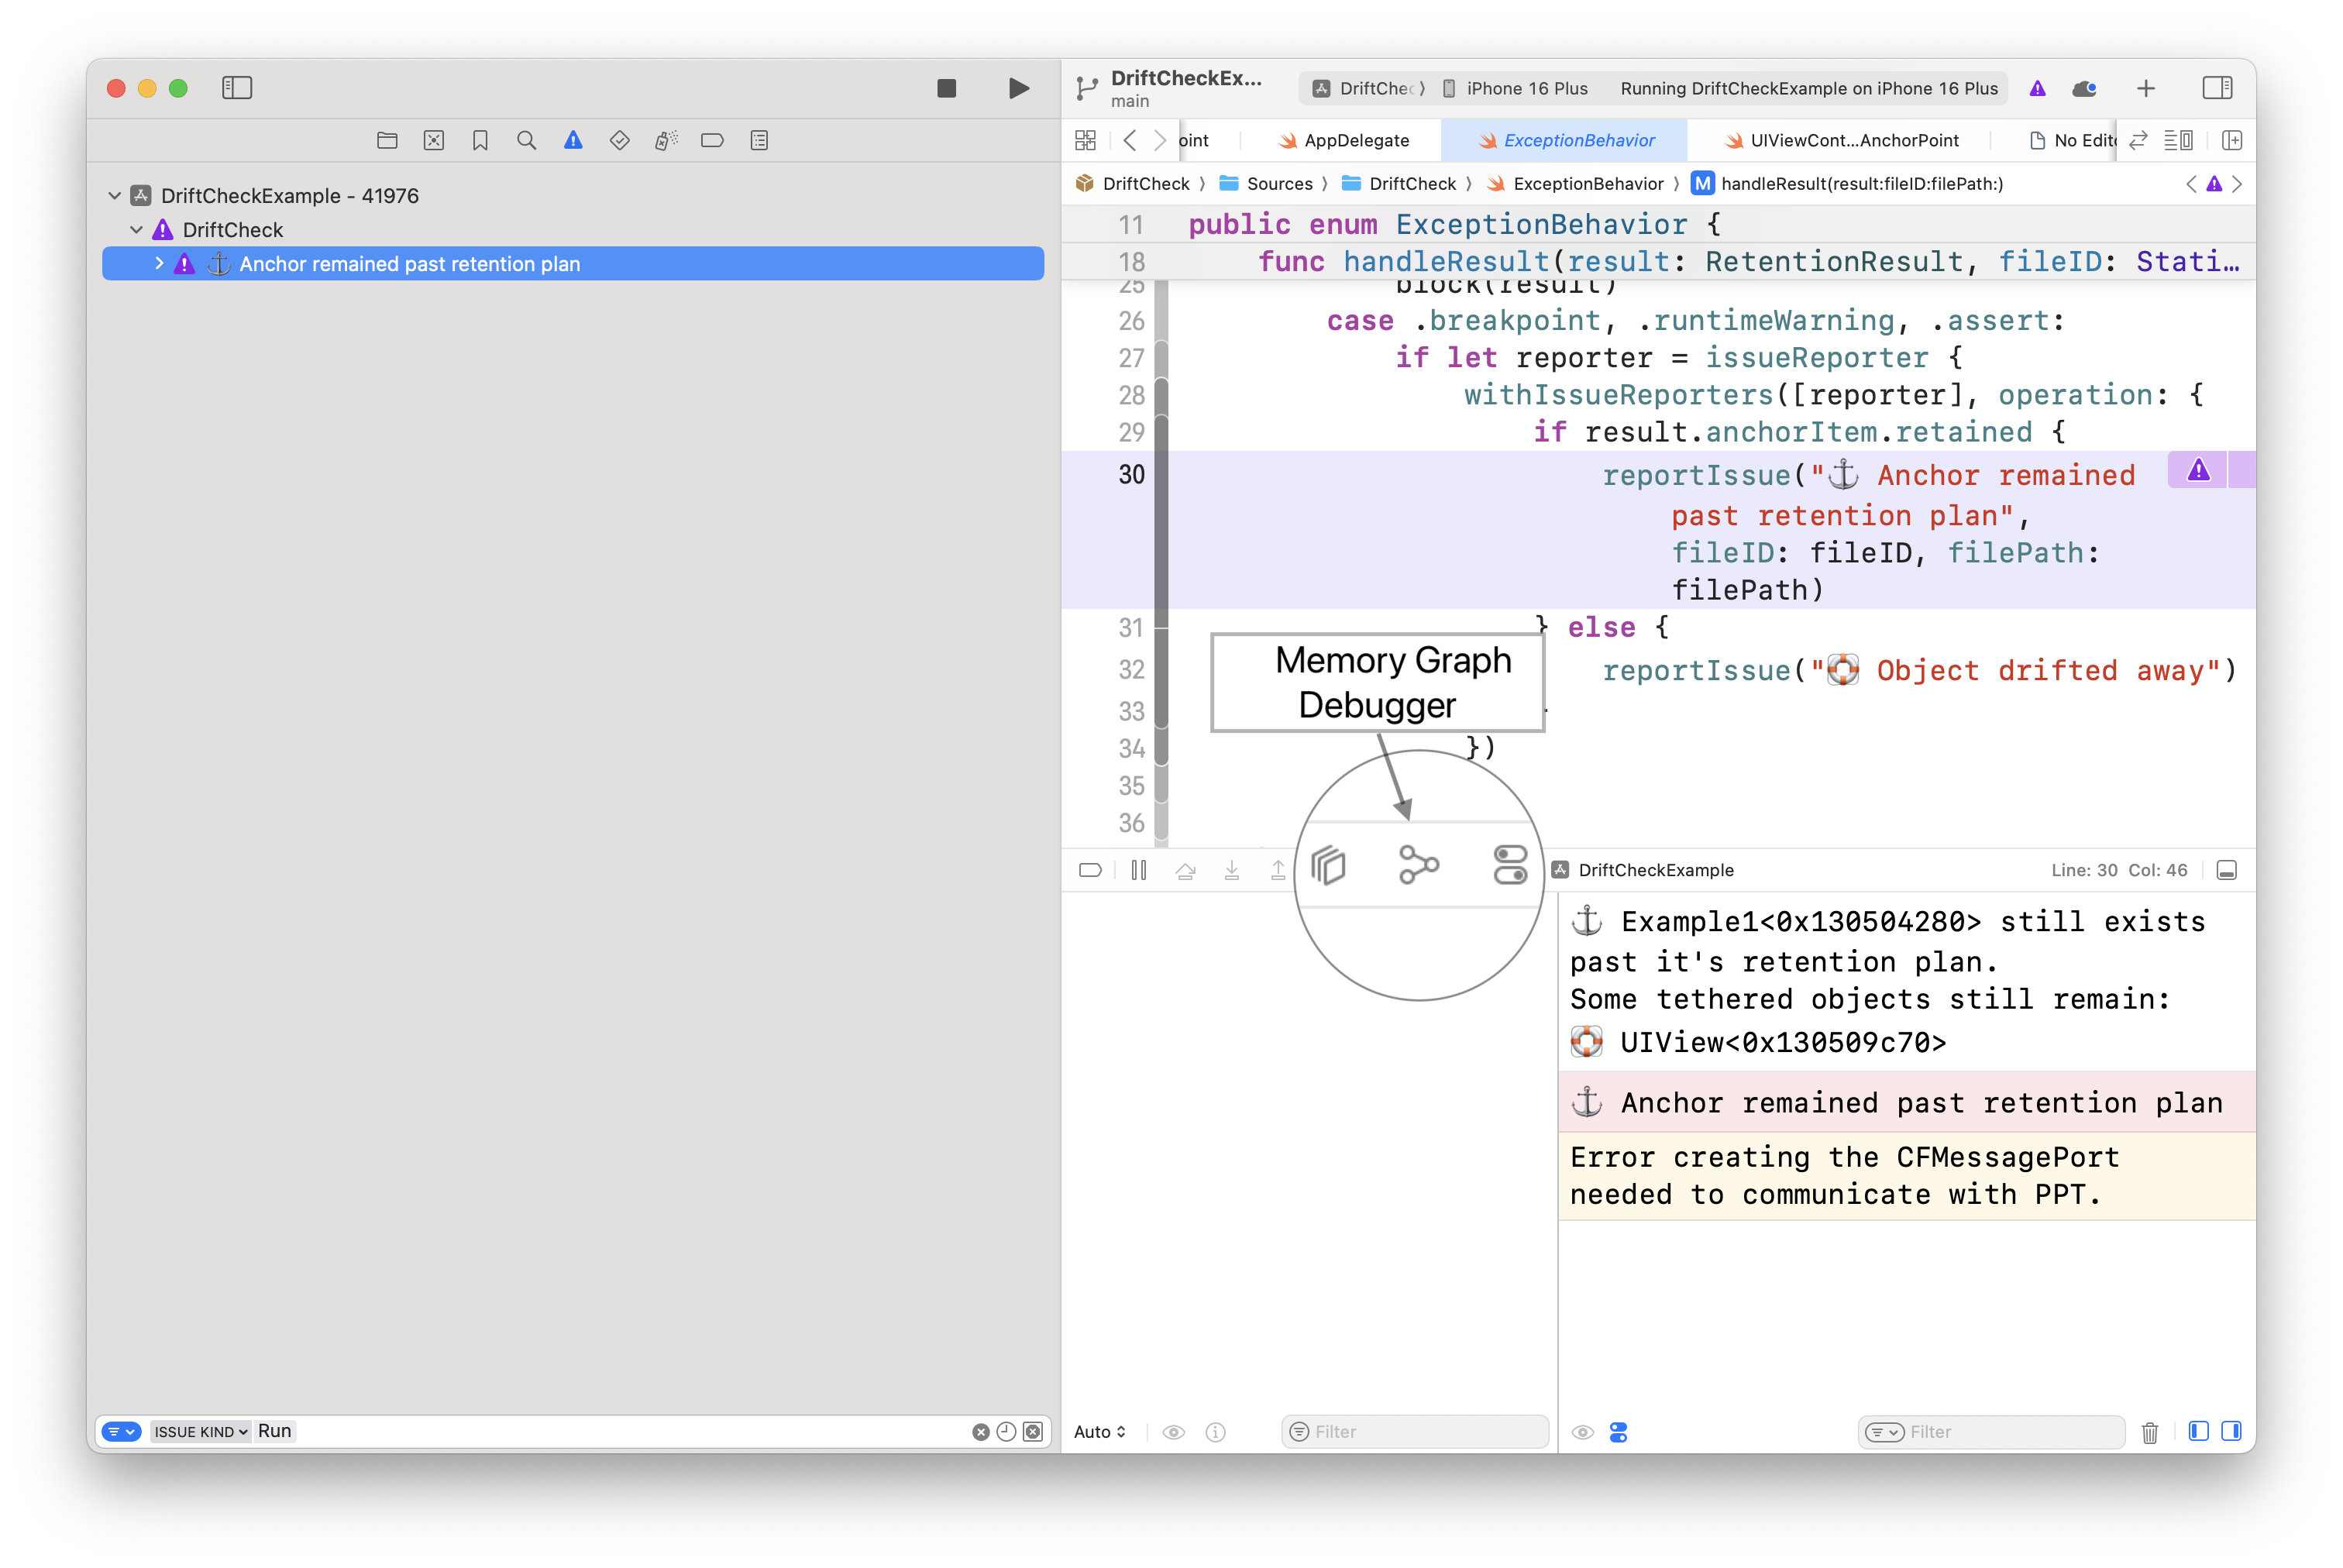Viewport: 2343px width, 1568px height.
Task: Open the Auto variables scope dropdown
Action: 1099,1432
